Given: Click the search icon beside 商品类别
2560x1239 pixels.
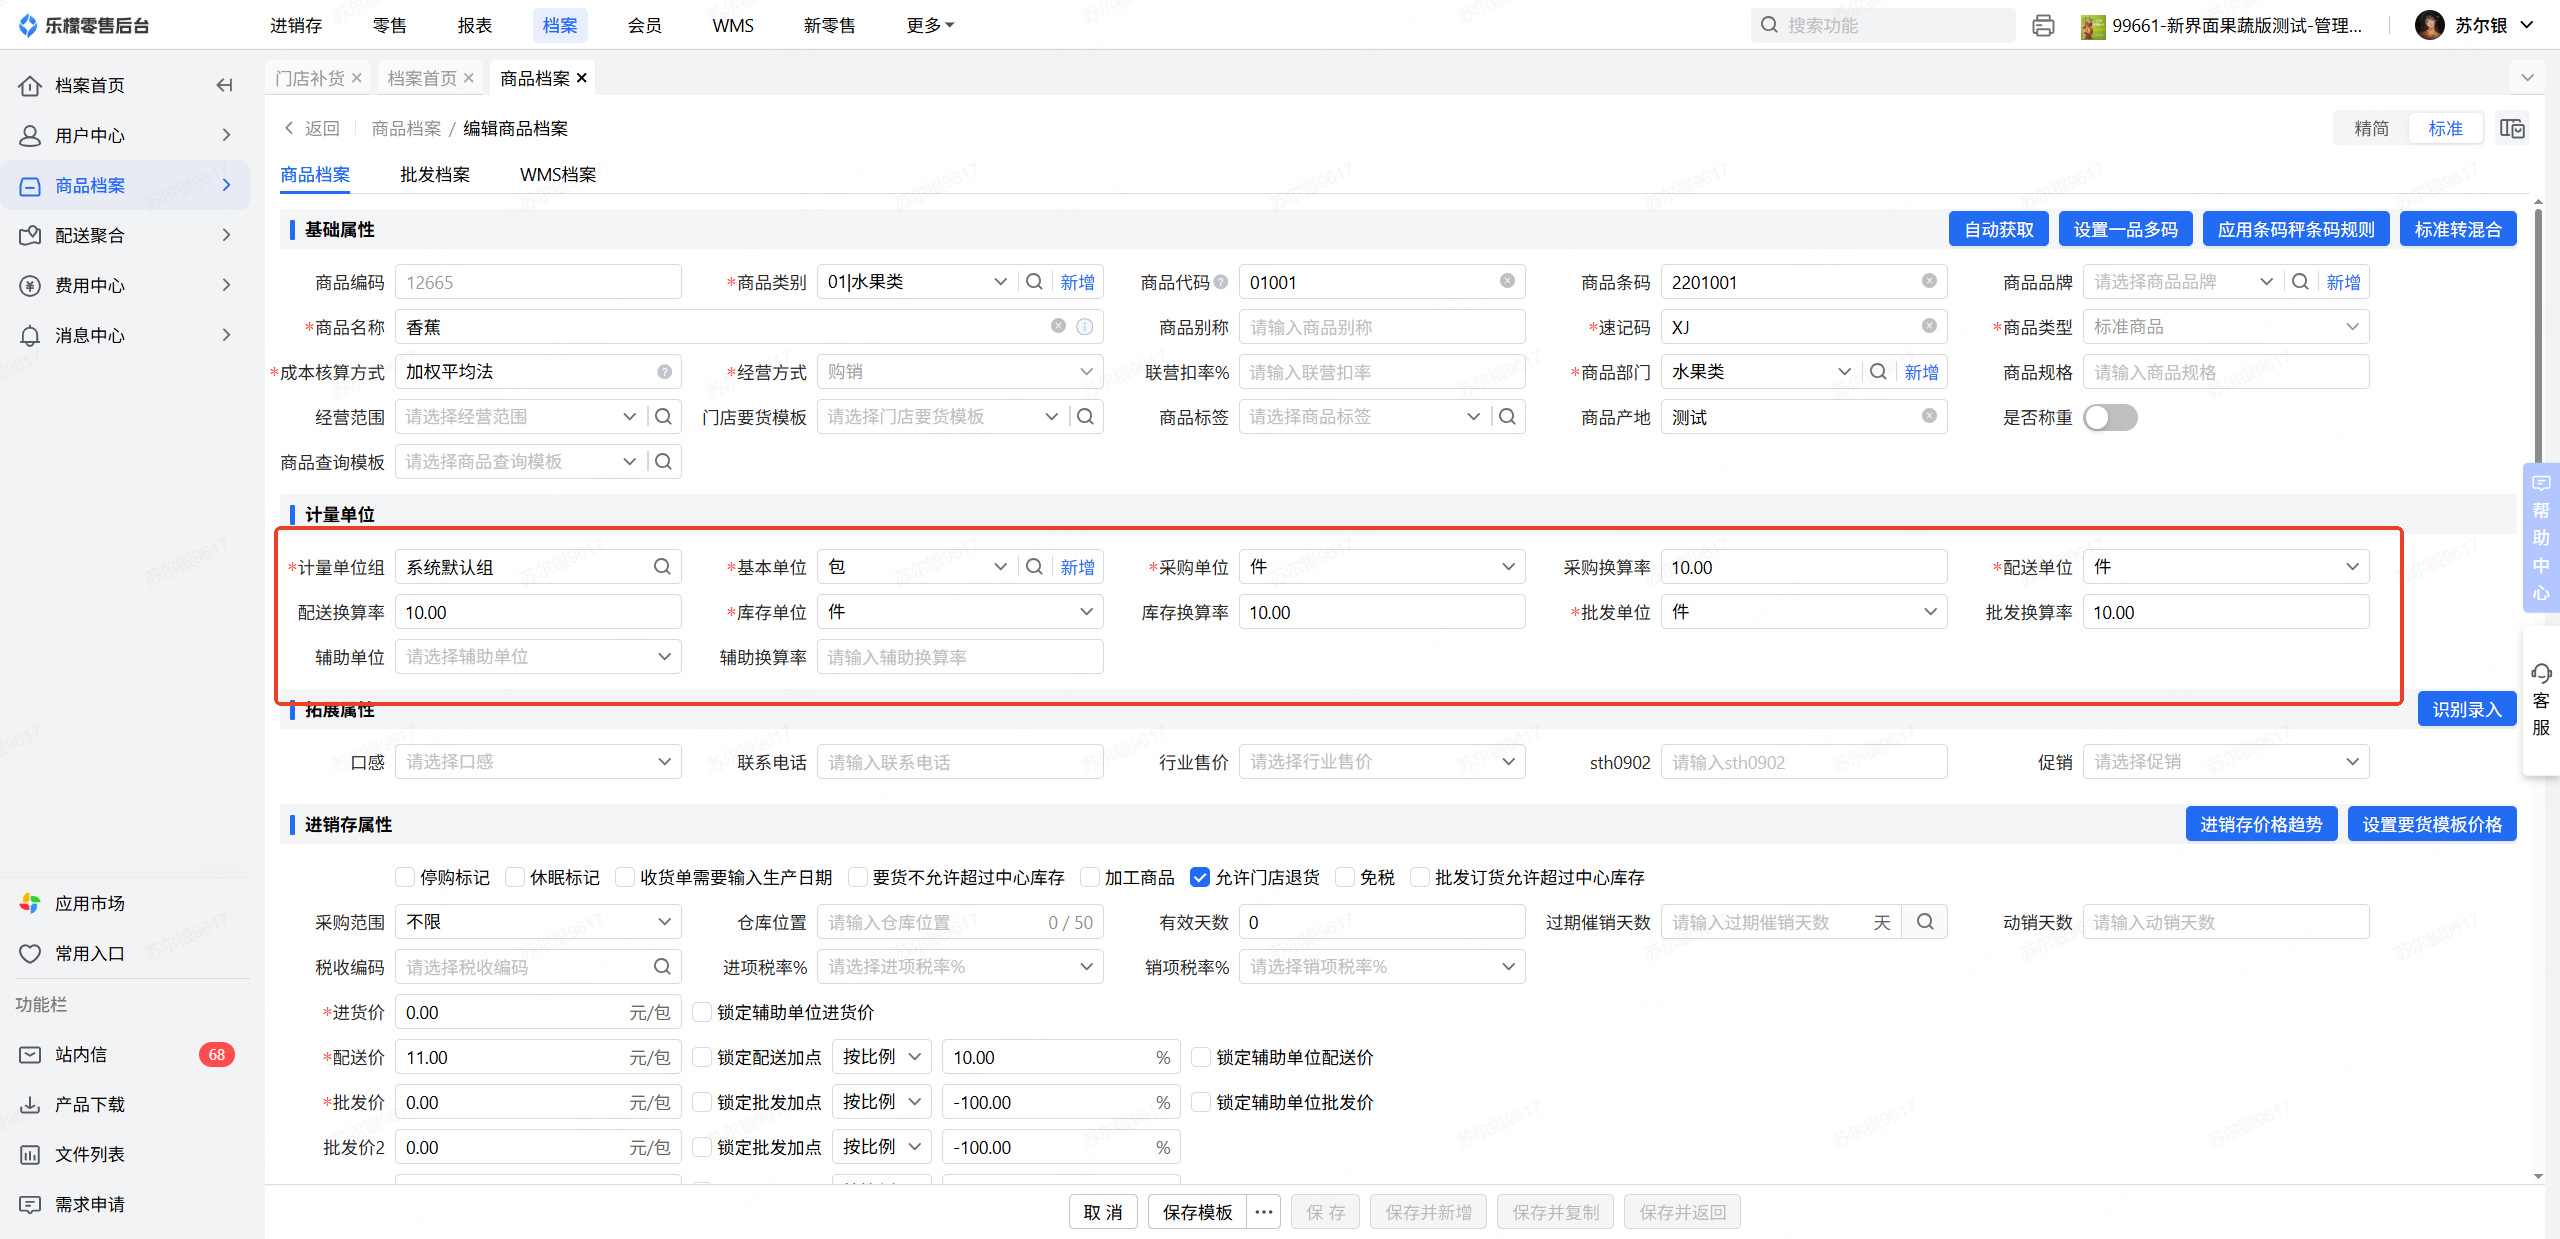Looking at the screenshot, I should pos(1035,282).
